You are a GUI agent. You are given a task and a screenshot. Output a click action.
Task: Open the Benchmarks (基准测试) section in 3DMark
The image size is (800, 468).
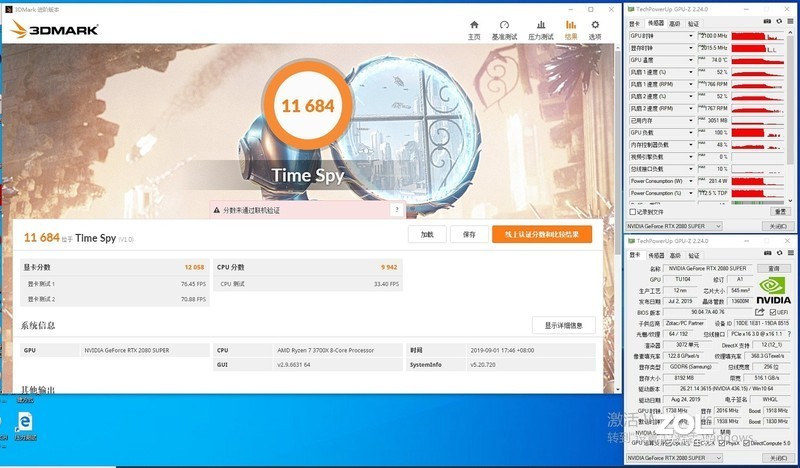click(x=504, y=30)
